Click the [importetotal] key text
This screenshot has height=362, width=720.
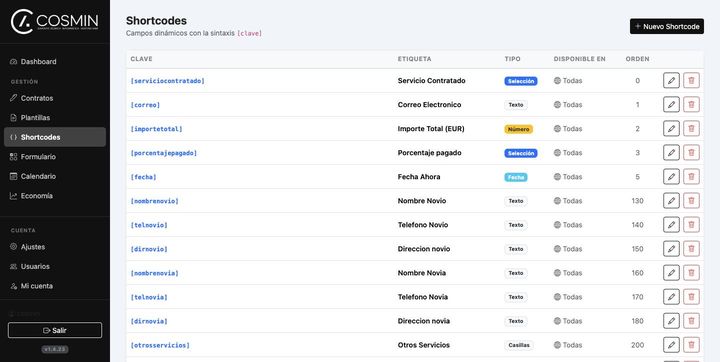[x=156, y=129]
